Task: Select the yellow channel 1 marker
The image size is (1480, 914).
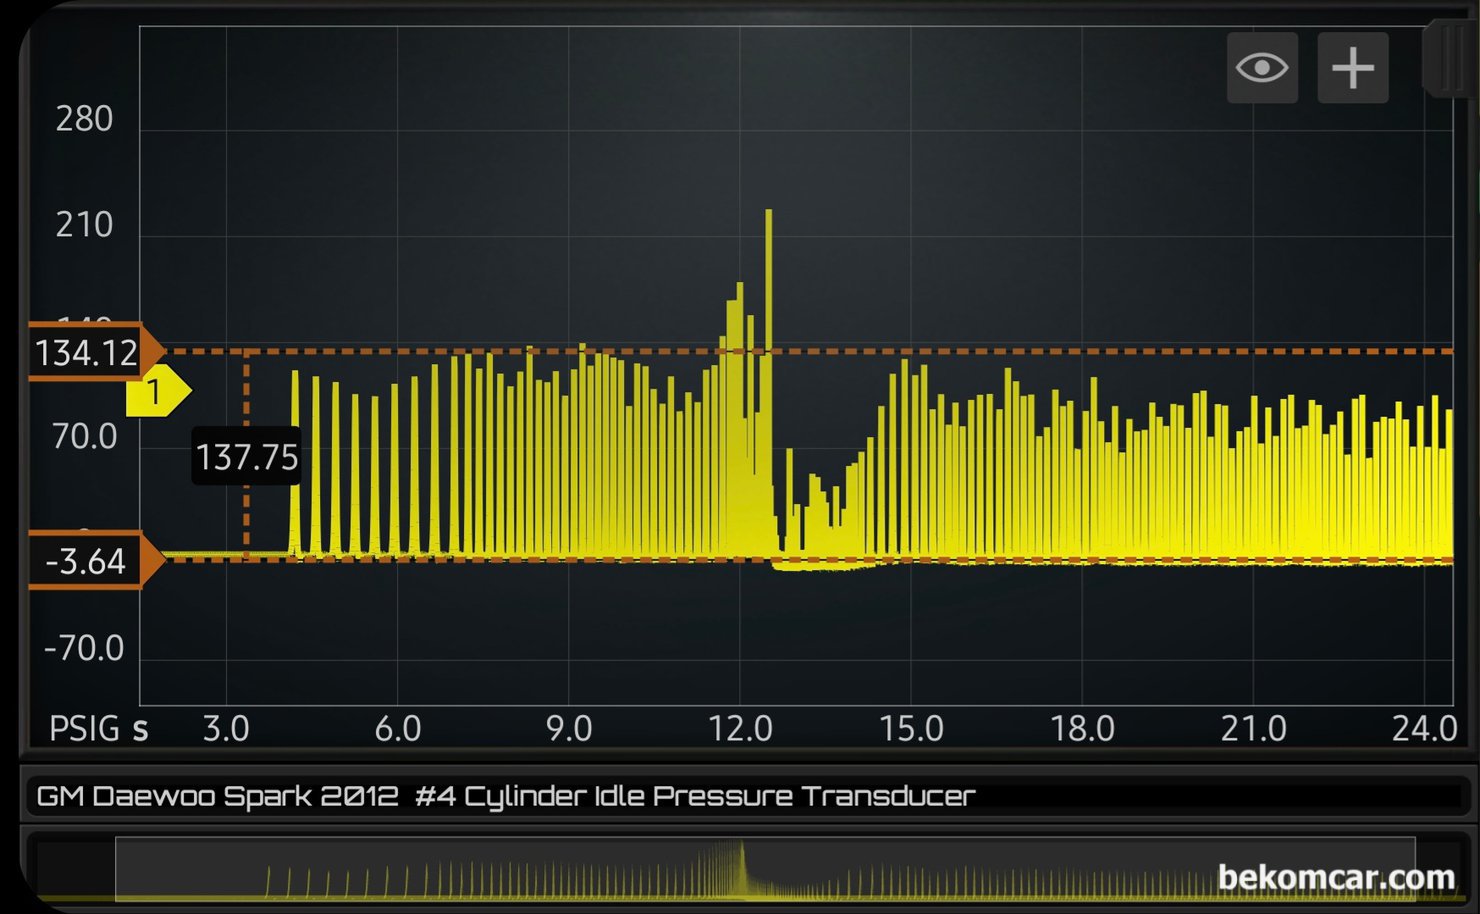Action: (x=157, y=391)
